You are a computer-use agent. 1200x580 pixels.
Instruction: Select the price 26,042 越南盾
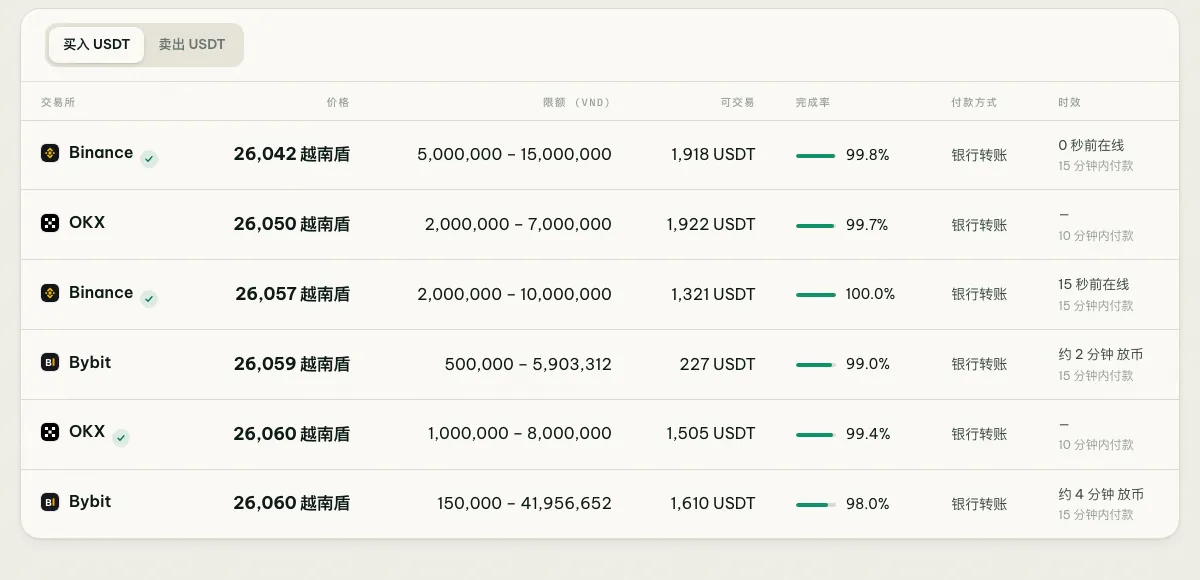(292, 154)
